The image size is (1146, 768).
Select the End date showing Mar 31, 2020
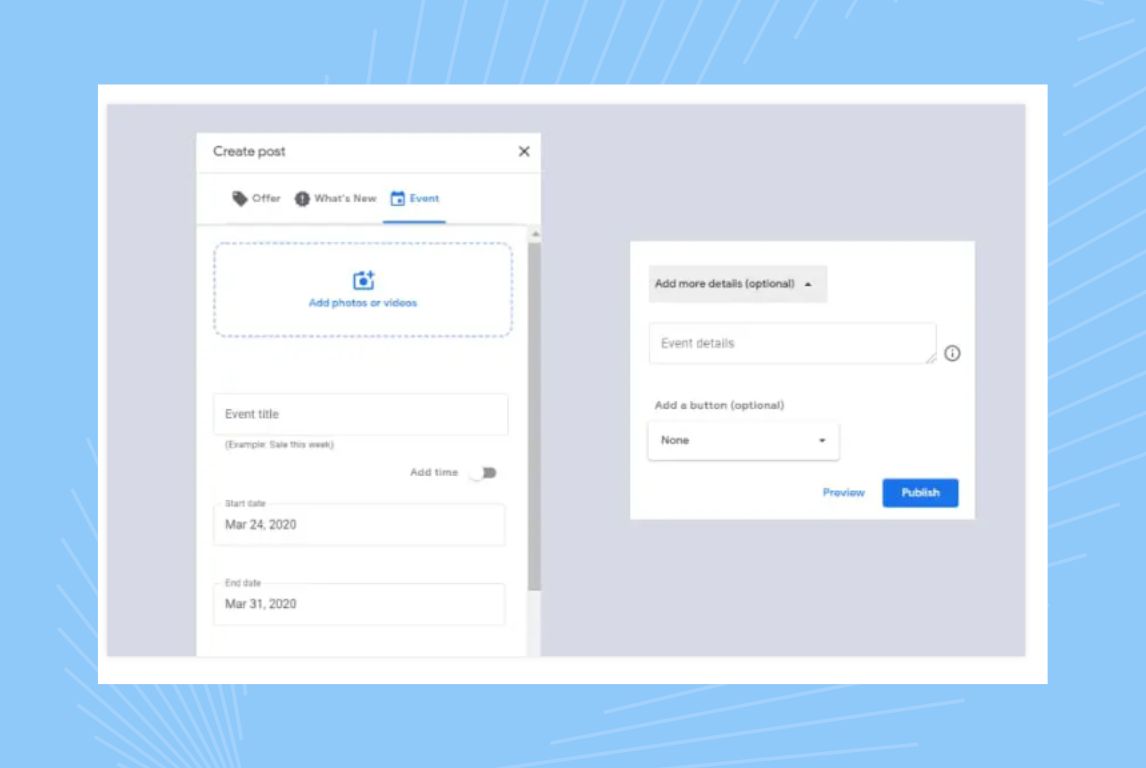[360, 604]
